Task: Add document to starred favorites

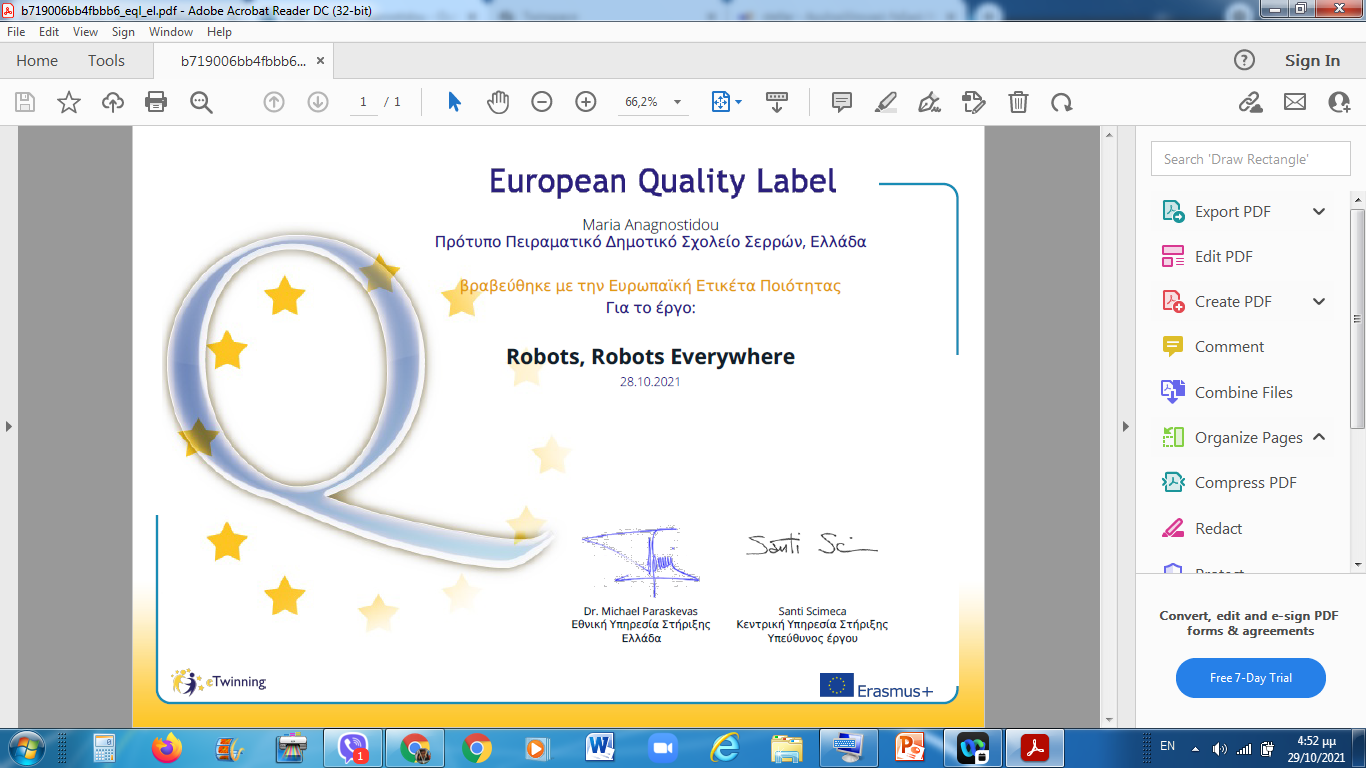Action: [69, 102]
